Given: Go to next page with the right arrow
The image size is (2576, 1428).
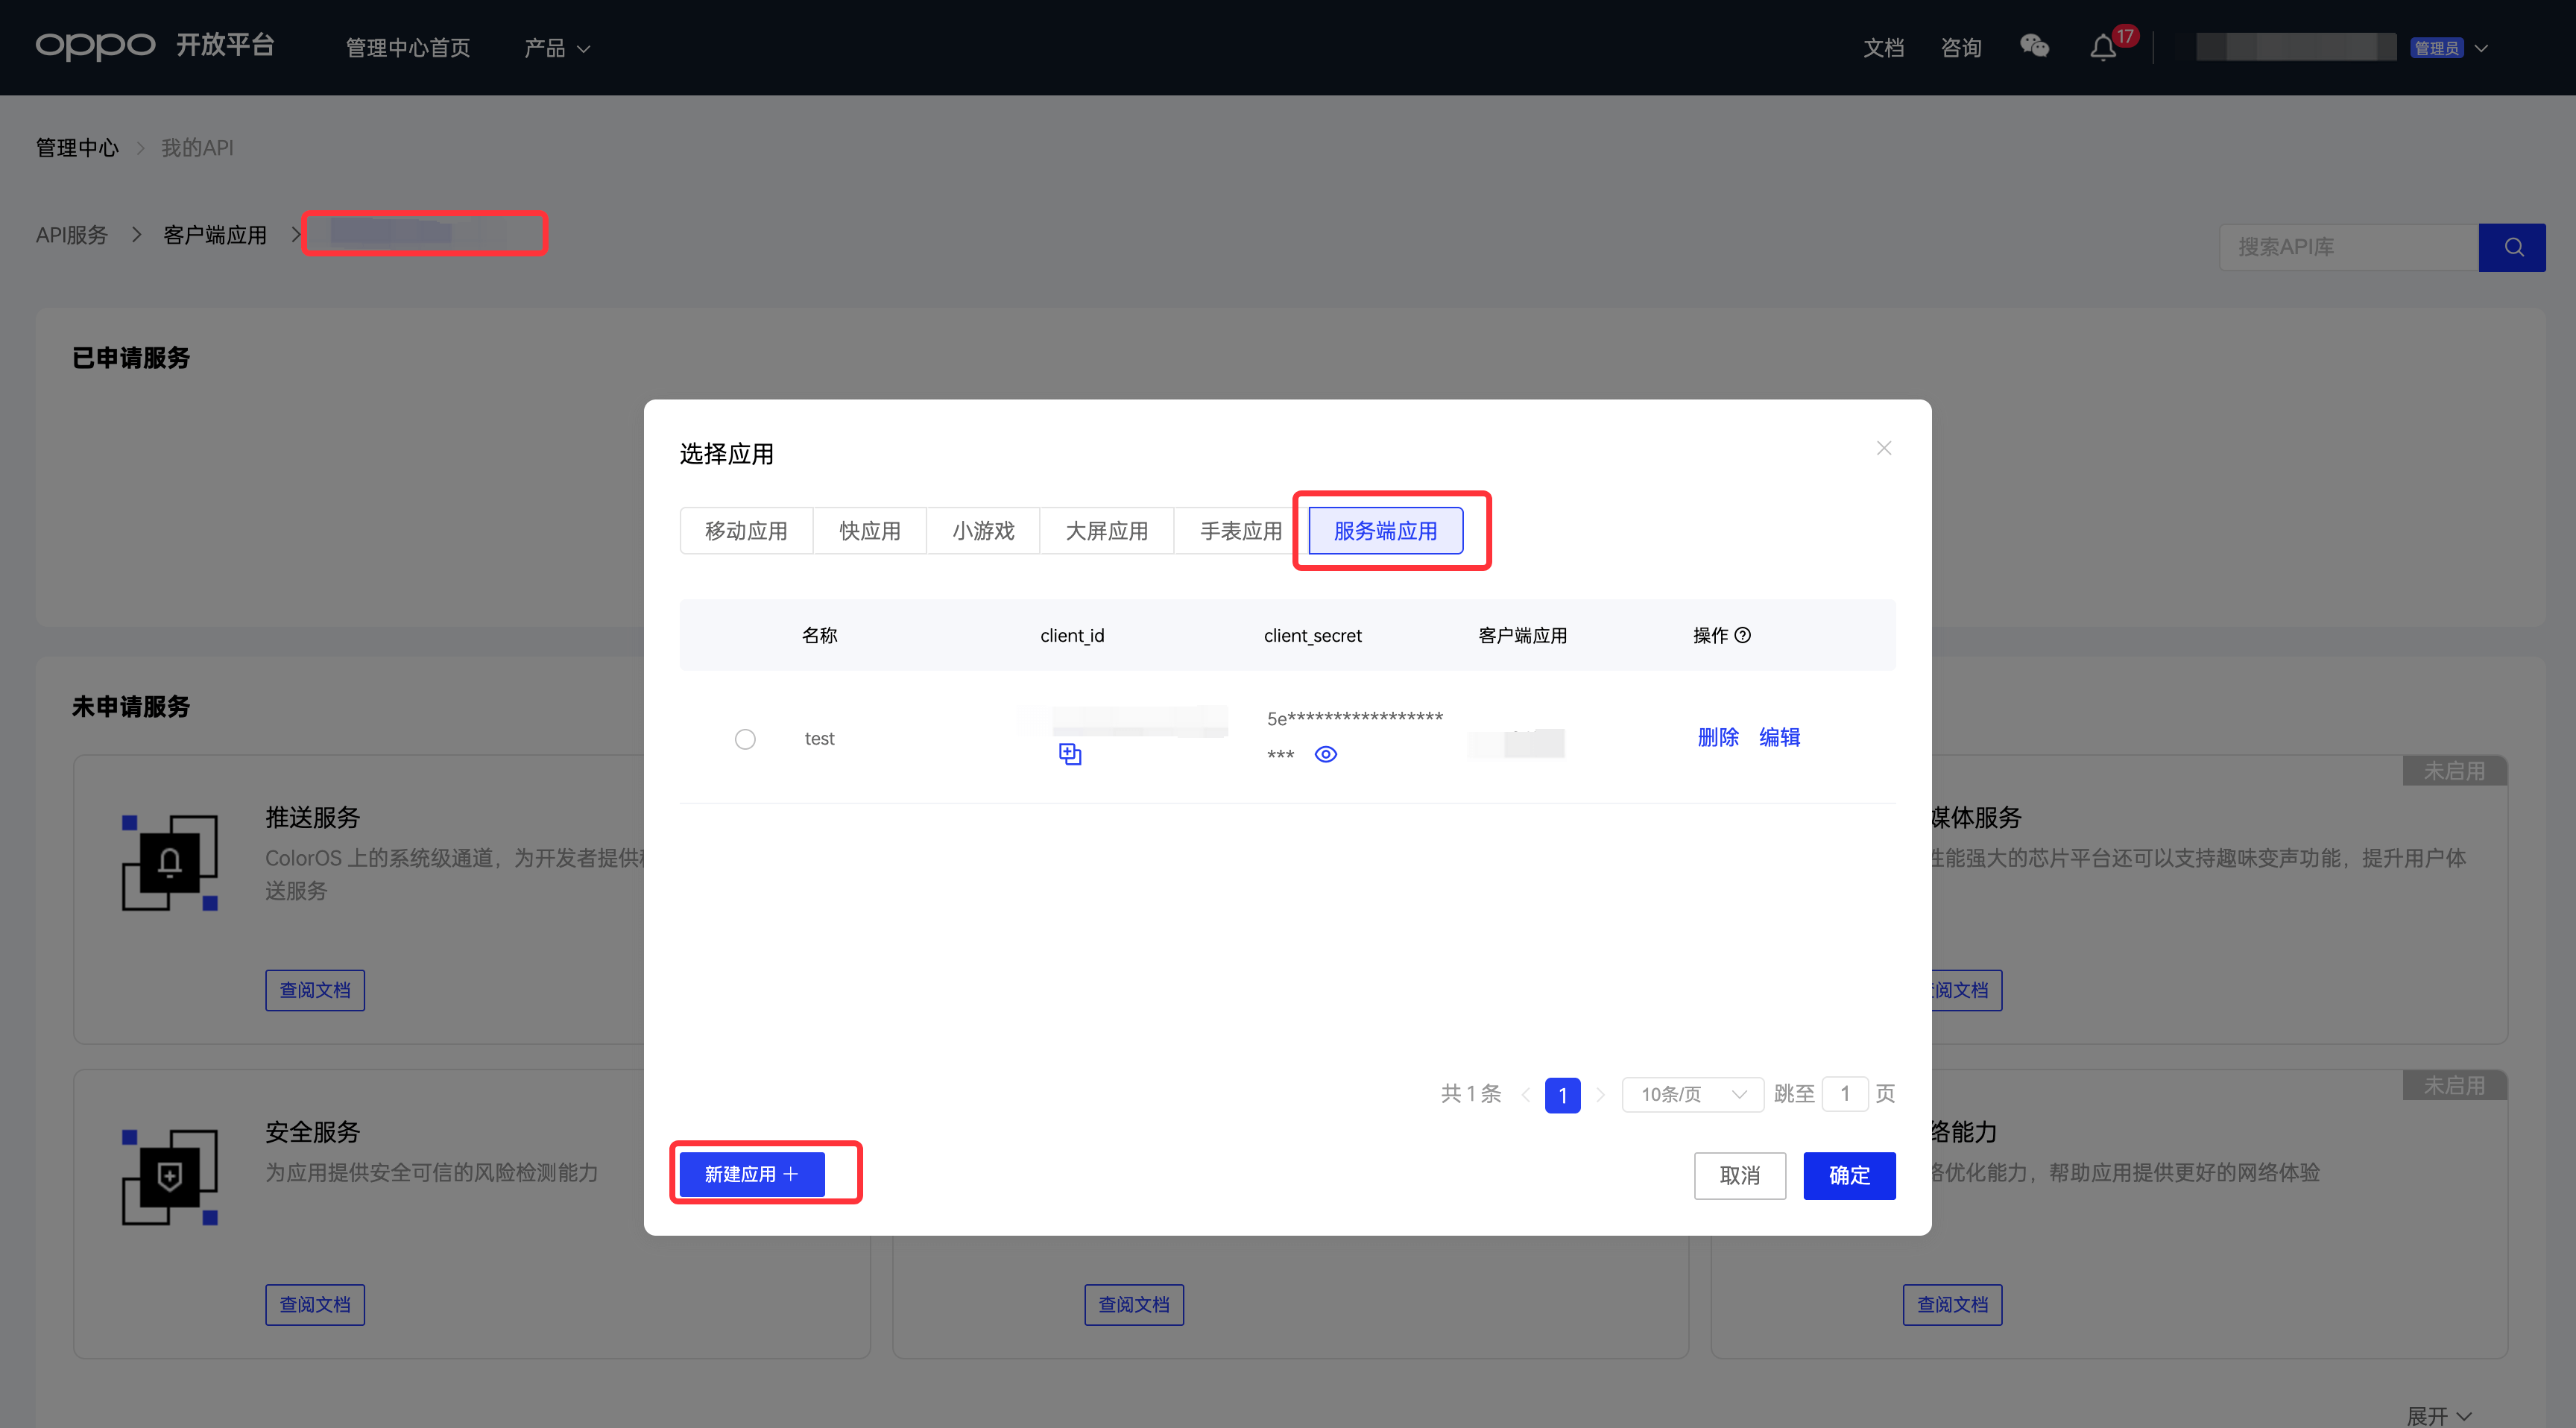Looking at the screenshot, I should [1600, 1095].
